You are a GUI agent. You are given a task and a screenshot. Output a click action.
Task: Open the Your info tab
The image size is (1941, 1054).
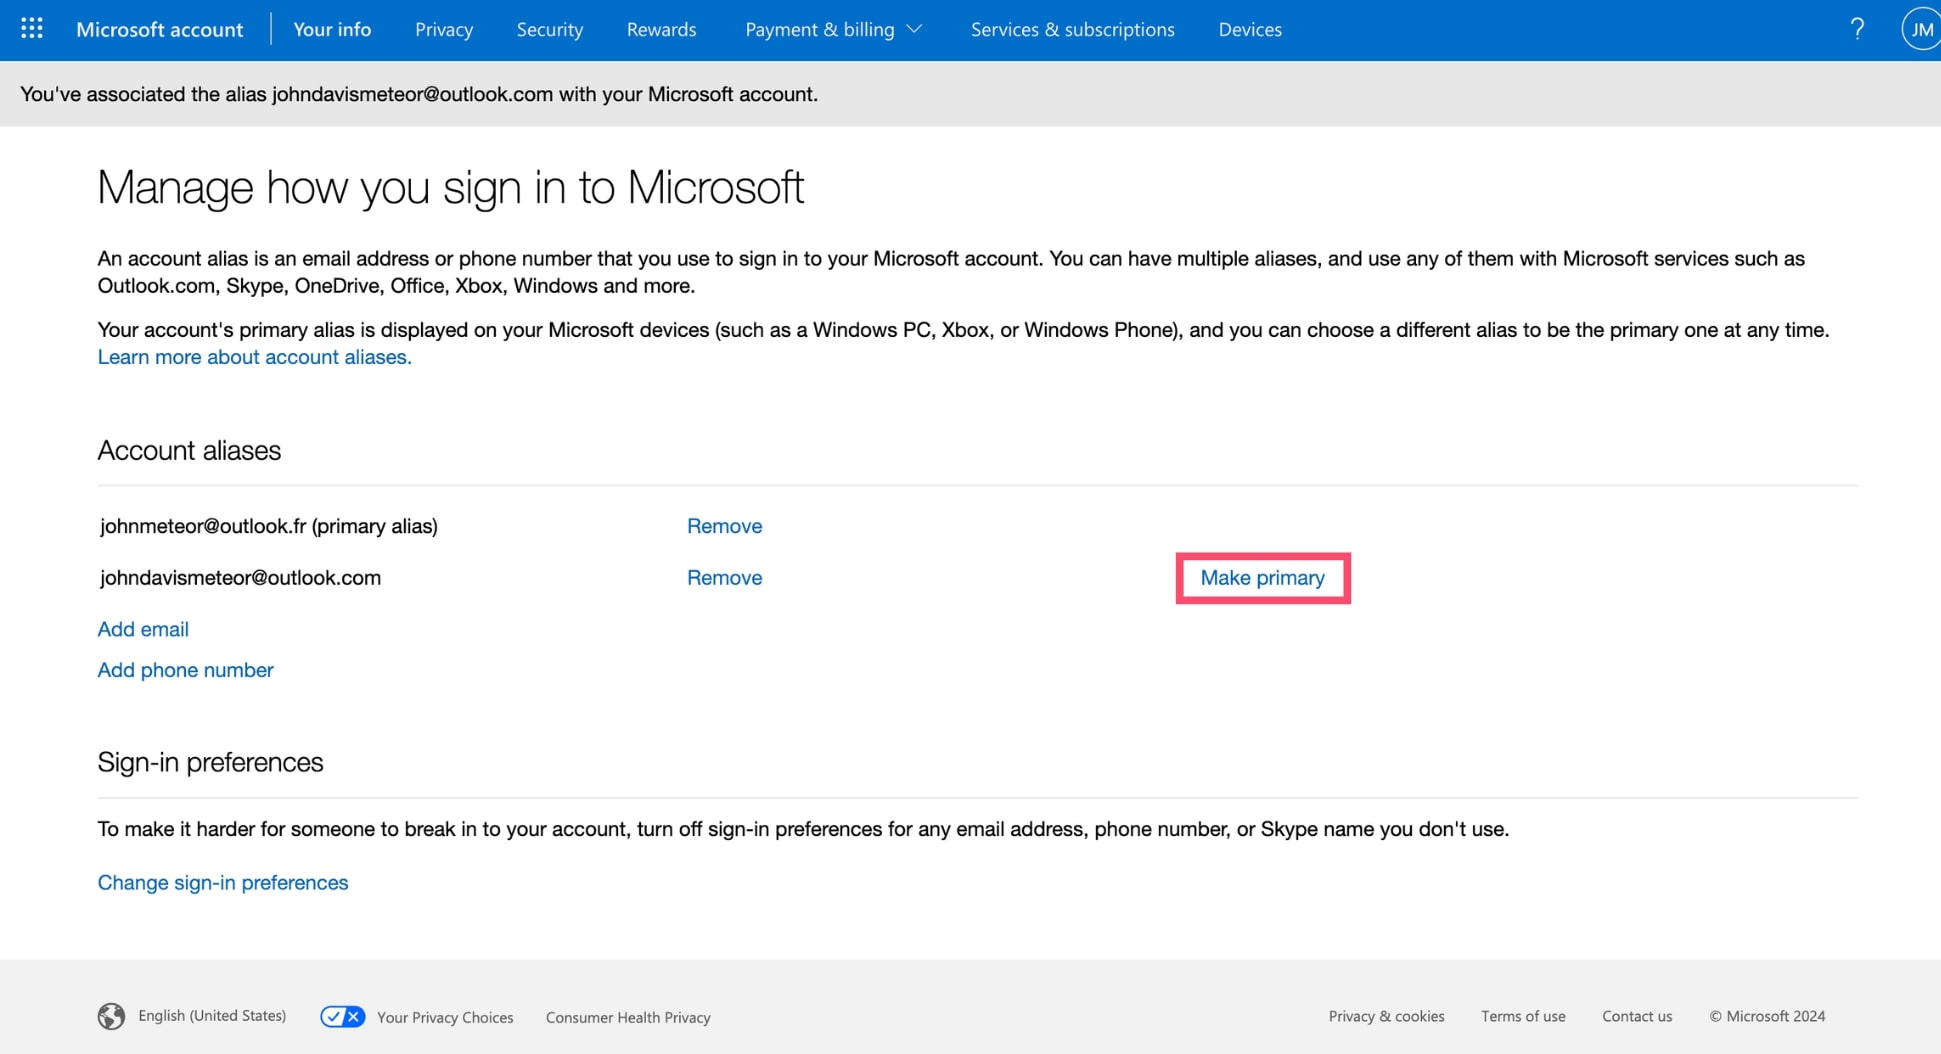coord(332,29)
